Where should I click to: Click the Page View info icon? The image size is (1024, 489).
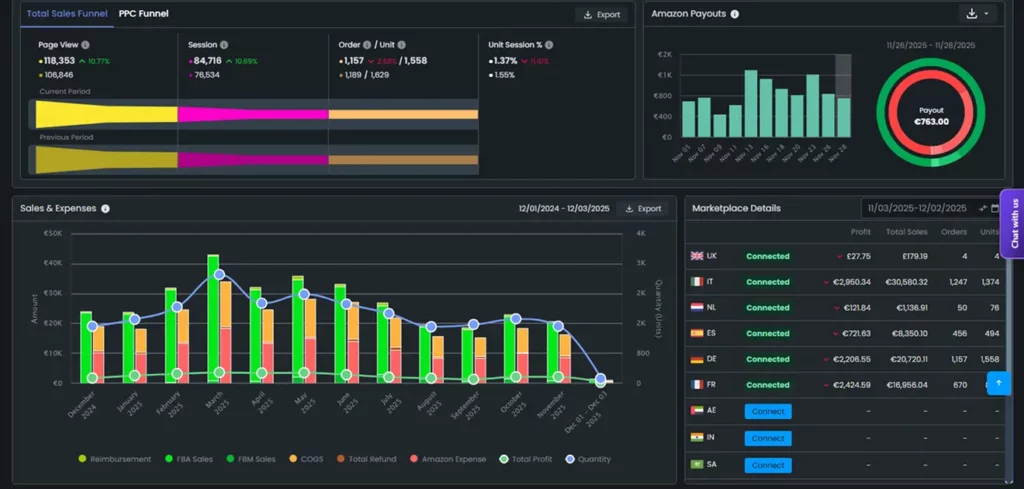coord(85,45)
